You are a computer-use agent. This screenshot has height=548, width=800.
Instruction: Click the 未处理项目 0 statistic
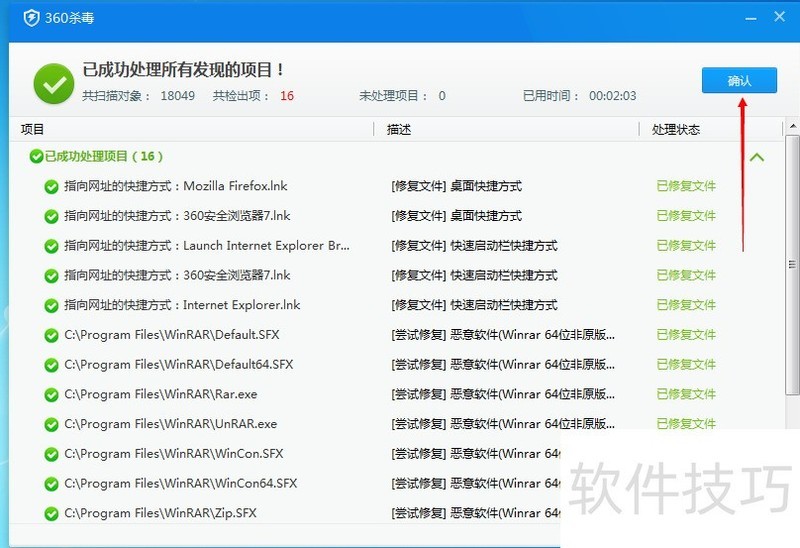[402, 96]
